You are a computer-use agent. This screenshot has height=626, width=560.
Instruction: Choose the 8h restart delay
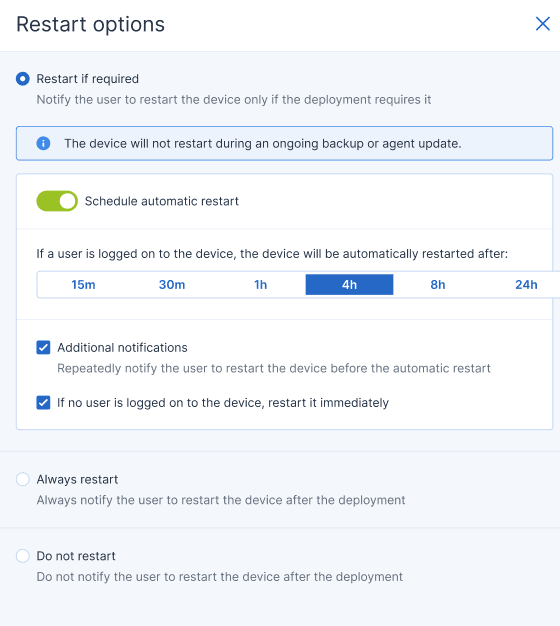point(438,285)
